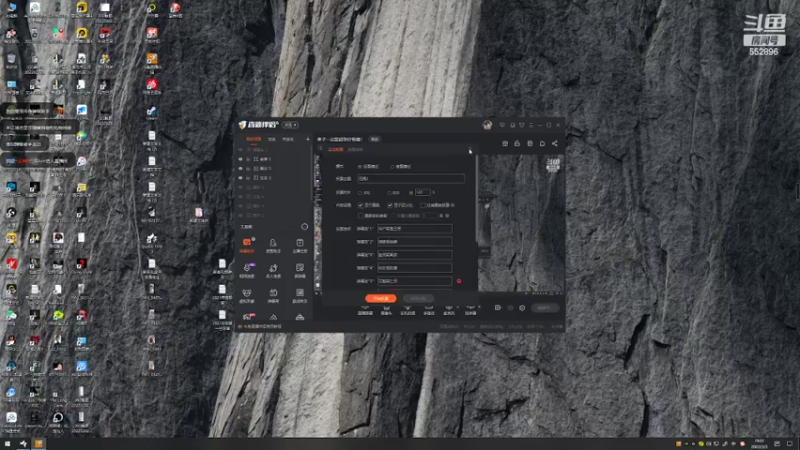Screen dimensions: 800x450
Task: Click the start-broadcast button at window bottom right
Action: click(545, 308)
